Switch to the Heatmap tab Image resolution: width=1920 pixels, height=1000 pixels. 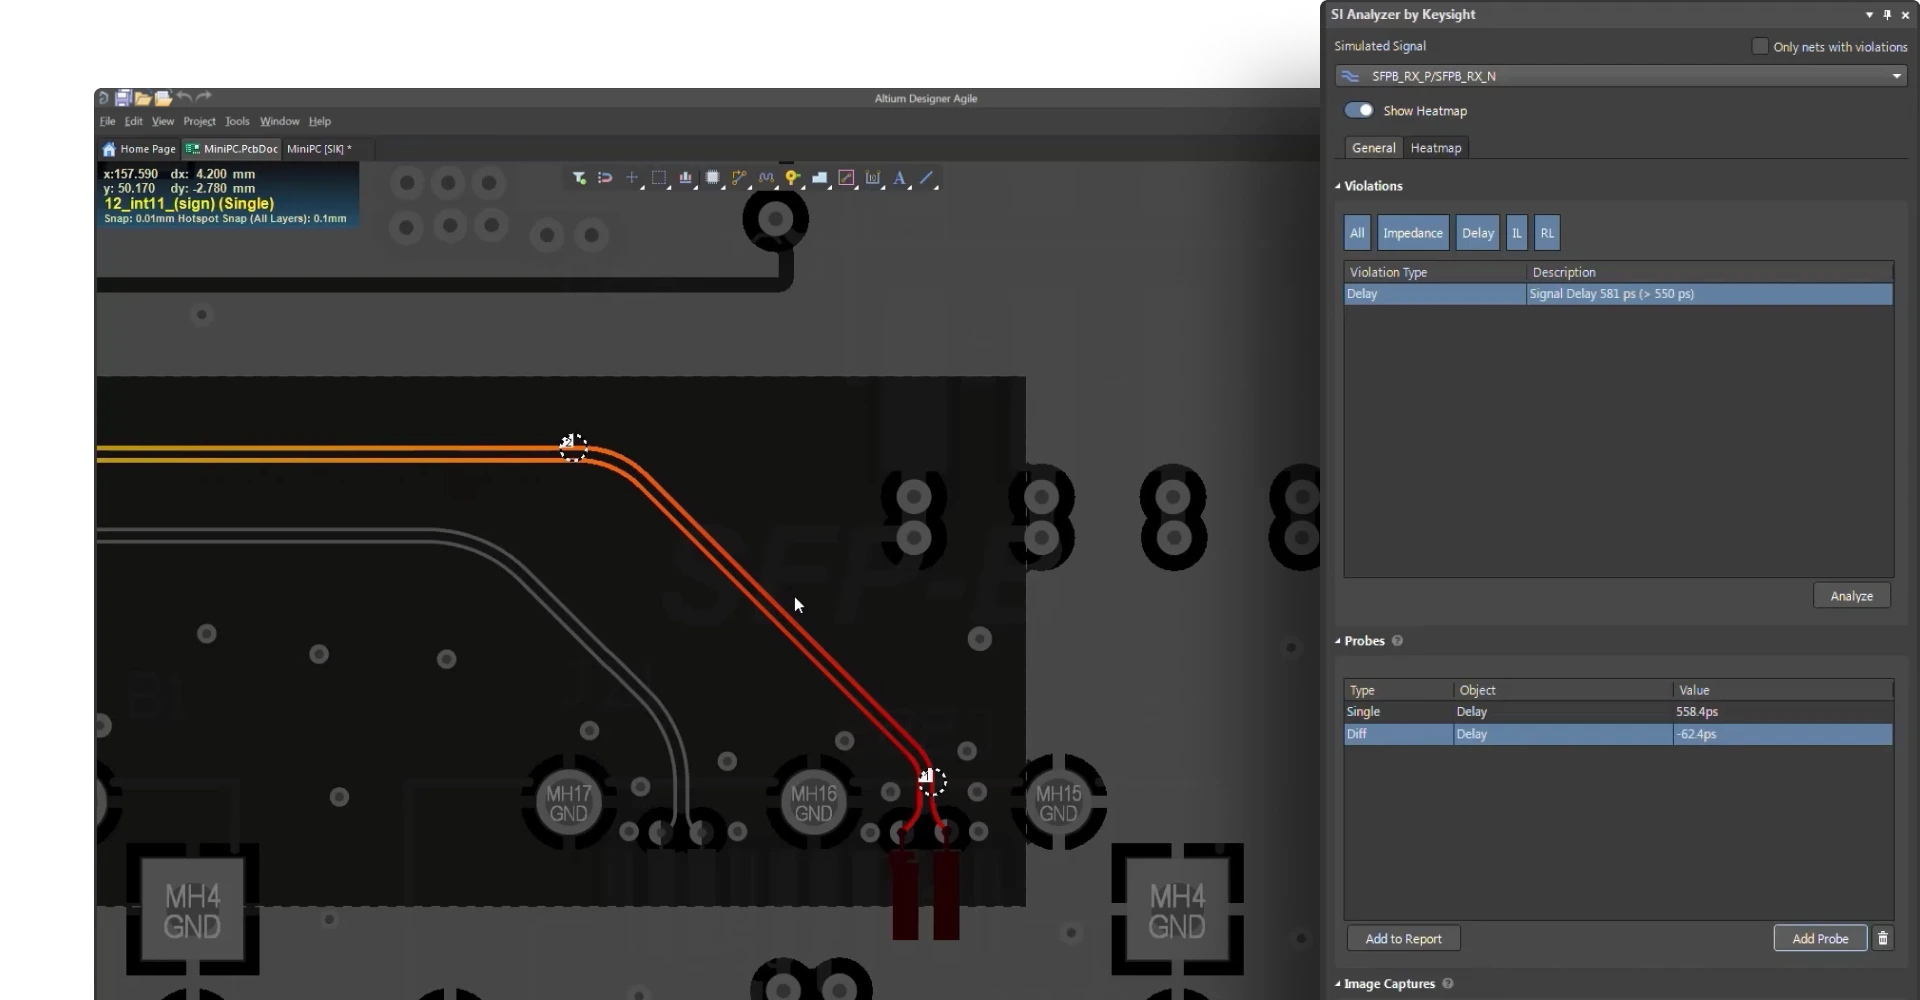tap(1435, 148)
